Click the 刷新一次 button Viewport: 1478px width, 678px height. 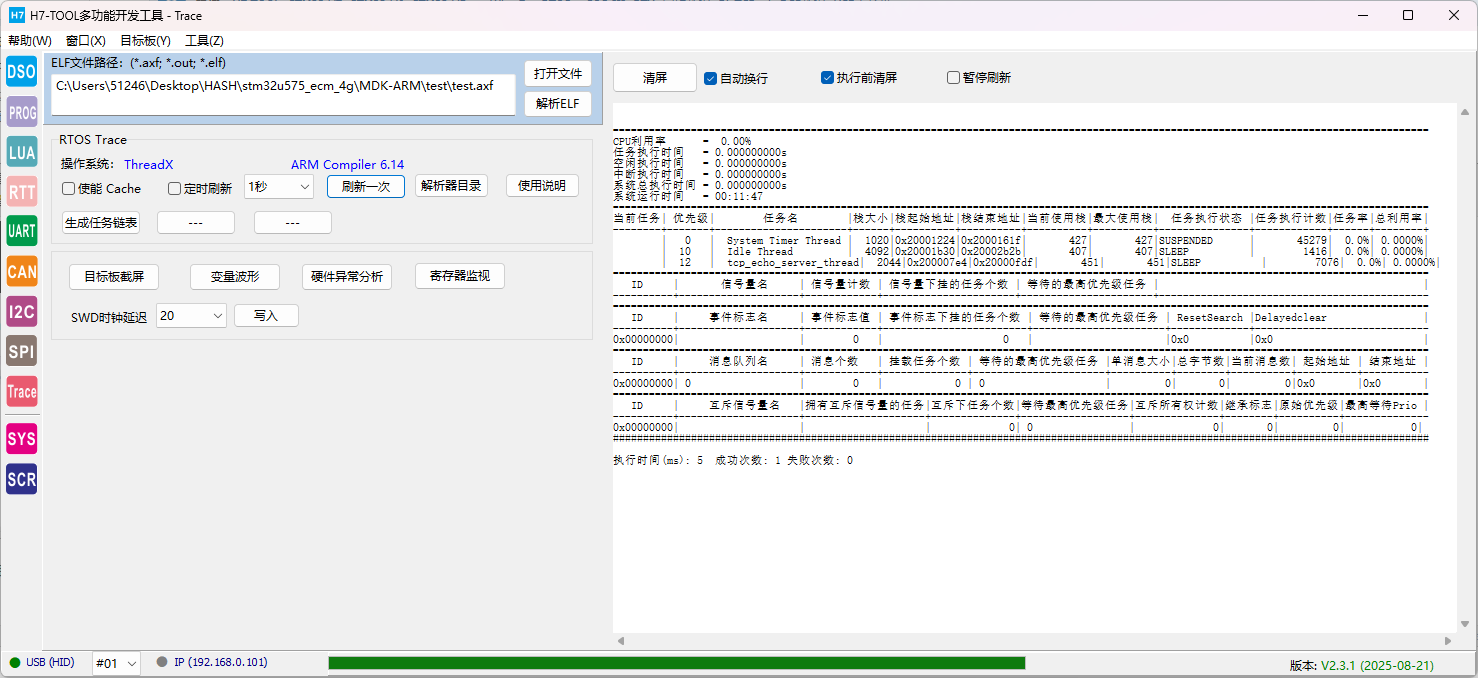click(x=365, y=186)
